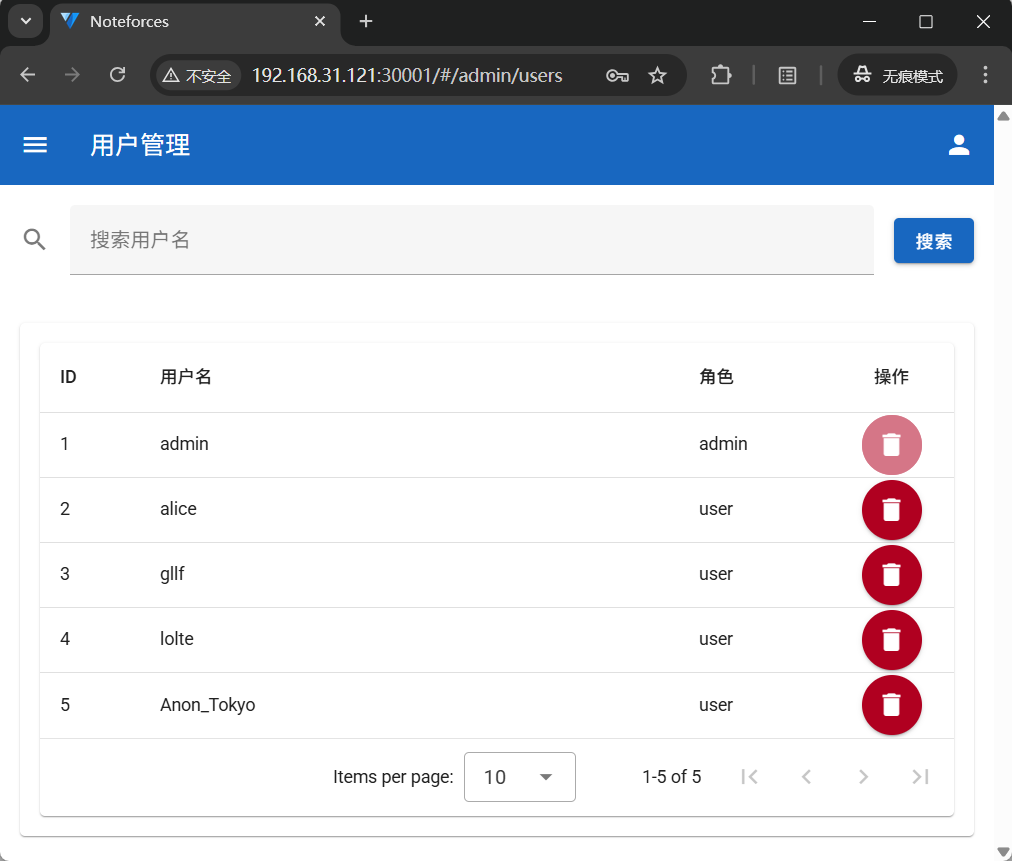Viewport: 1012px width, 861px height.
Task: Open the hamburger navigation menu
Action: 35,145
